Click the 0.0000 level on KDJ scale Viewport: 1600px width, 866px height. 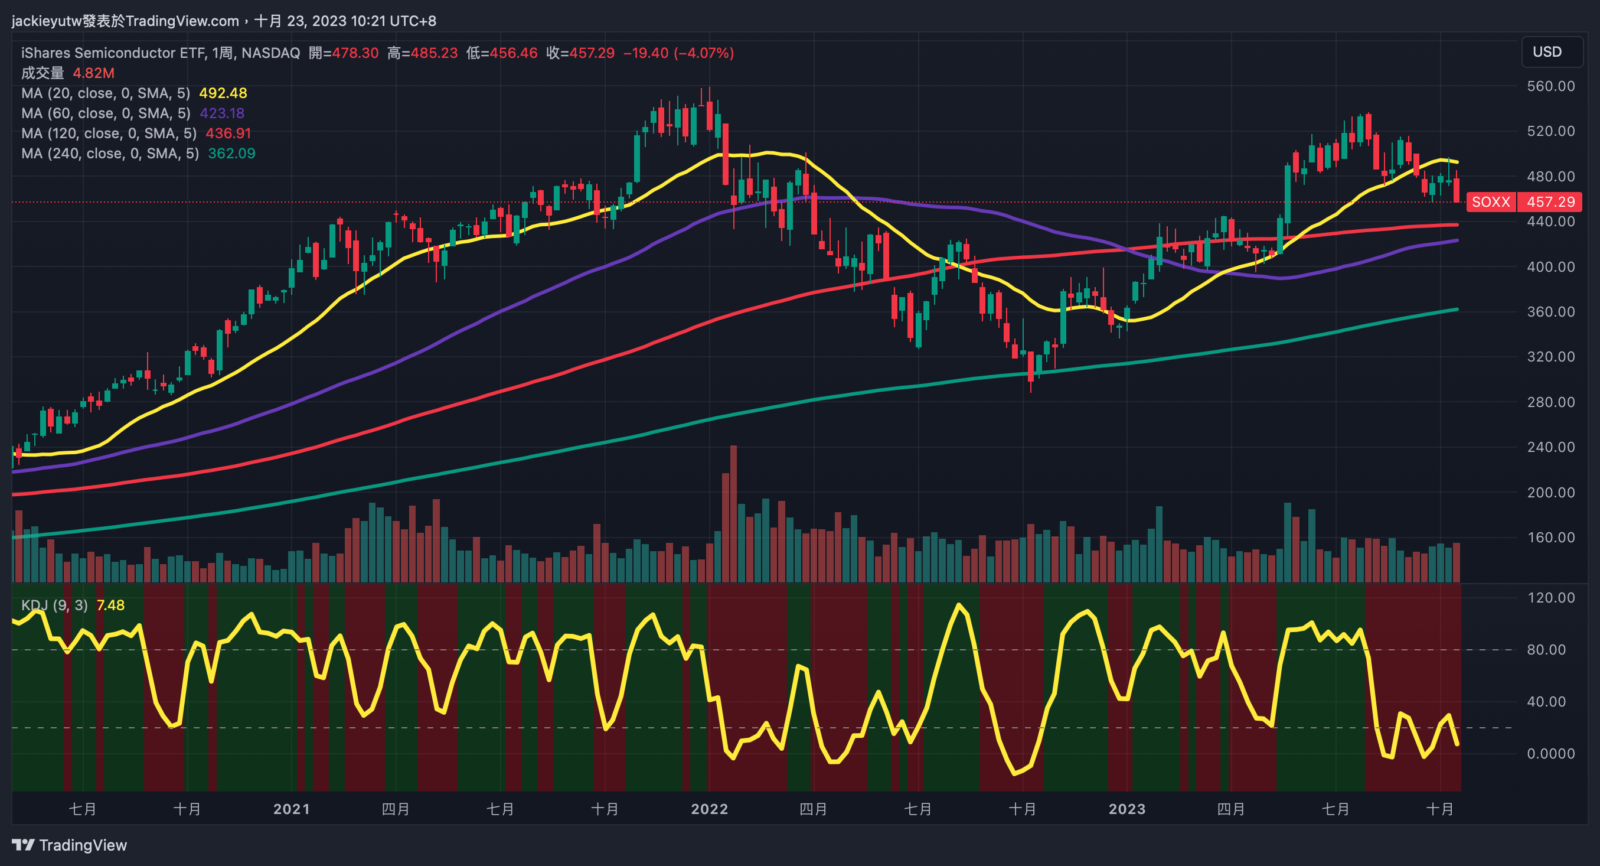(x=1550, y=754)
